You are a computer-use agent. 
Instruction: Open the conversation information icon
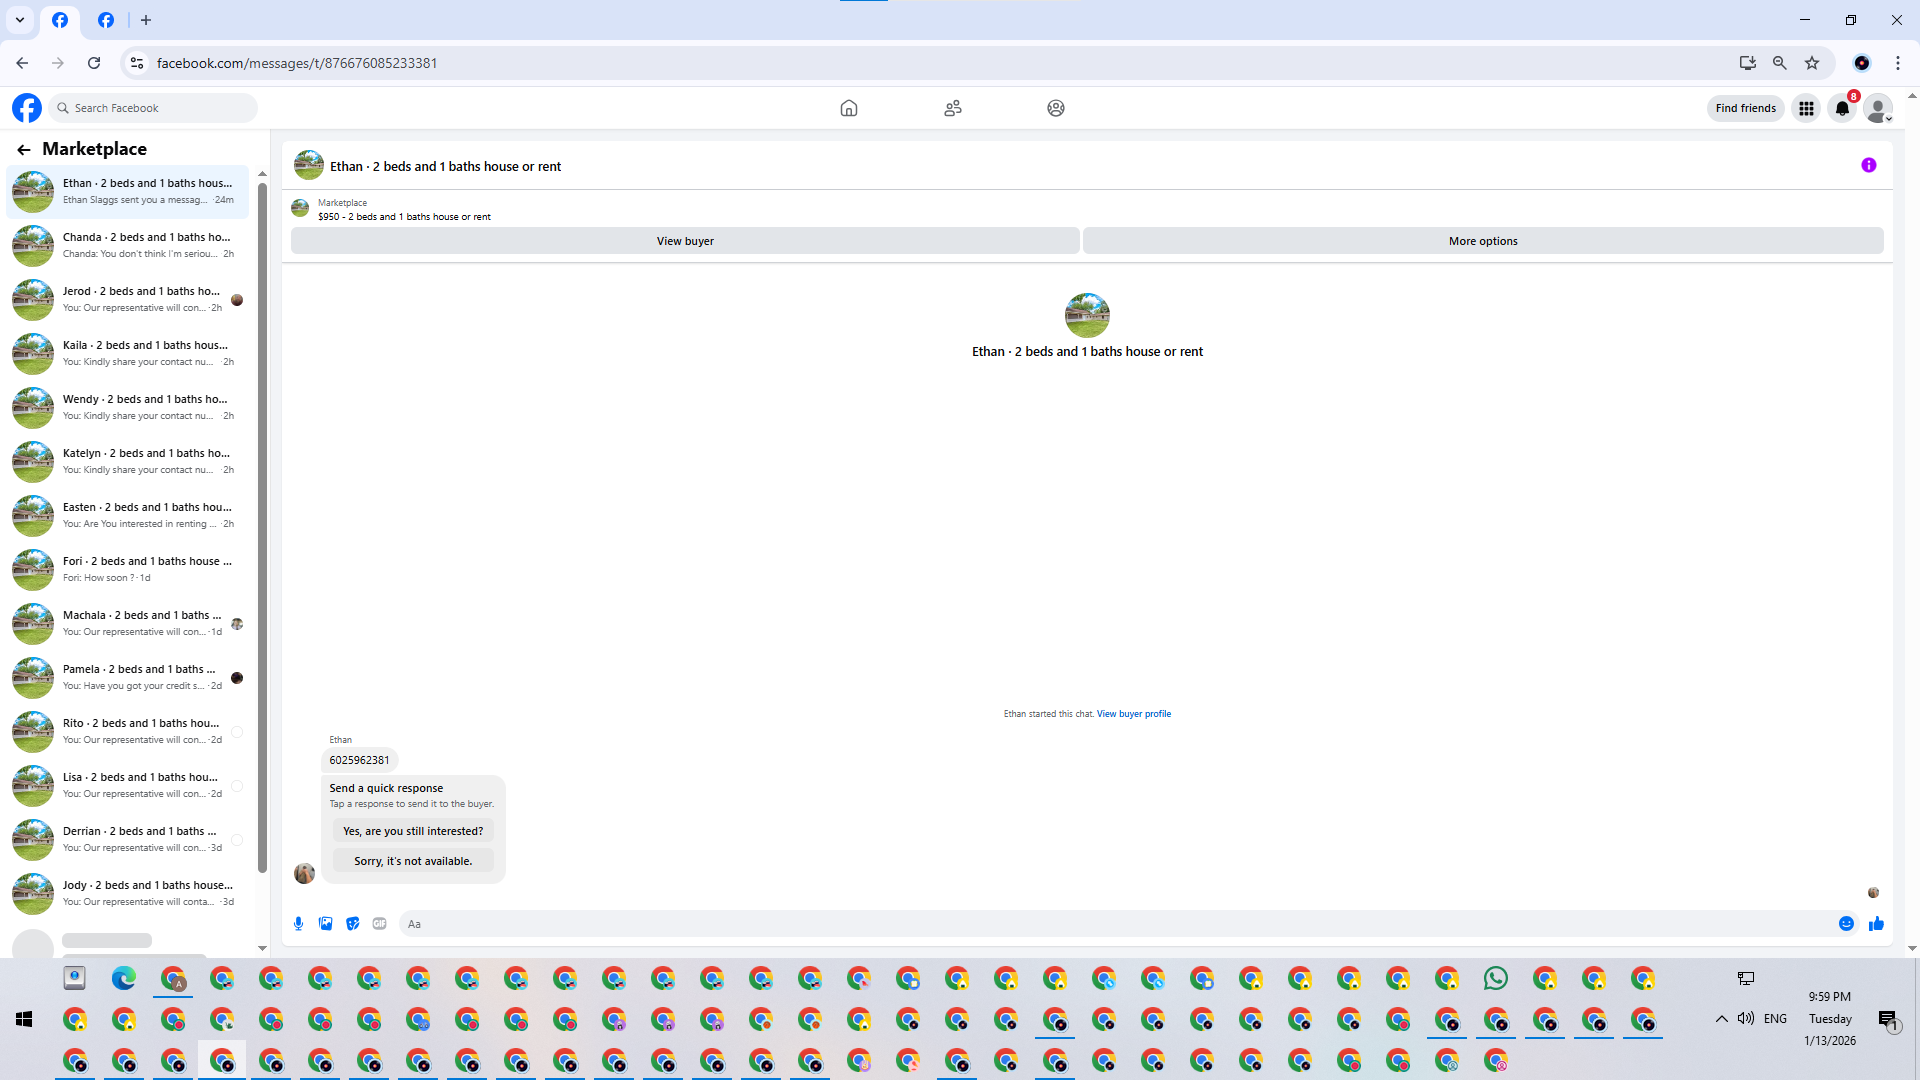[1868, 166]
